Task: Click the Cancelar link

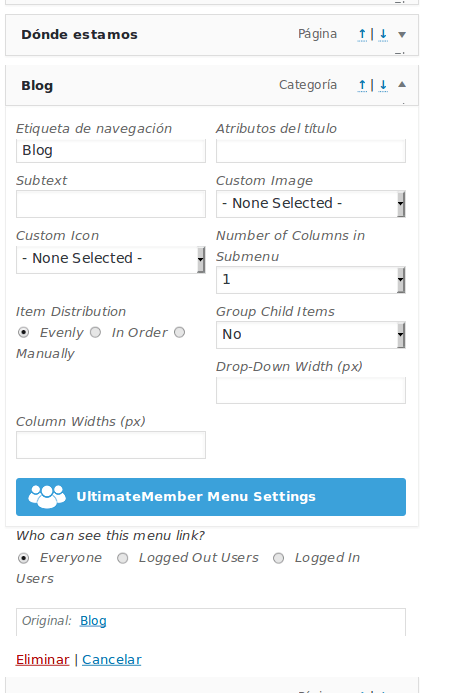Action: click(112, 659)
